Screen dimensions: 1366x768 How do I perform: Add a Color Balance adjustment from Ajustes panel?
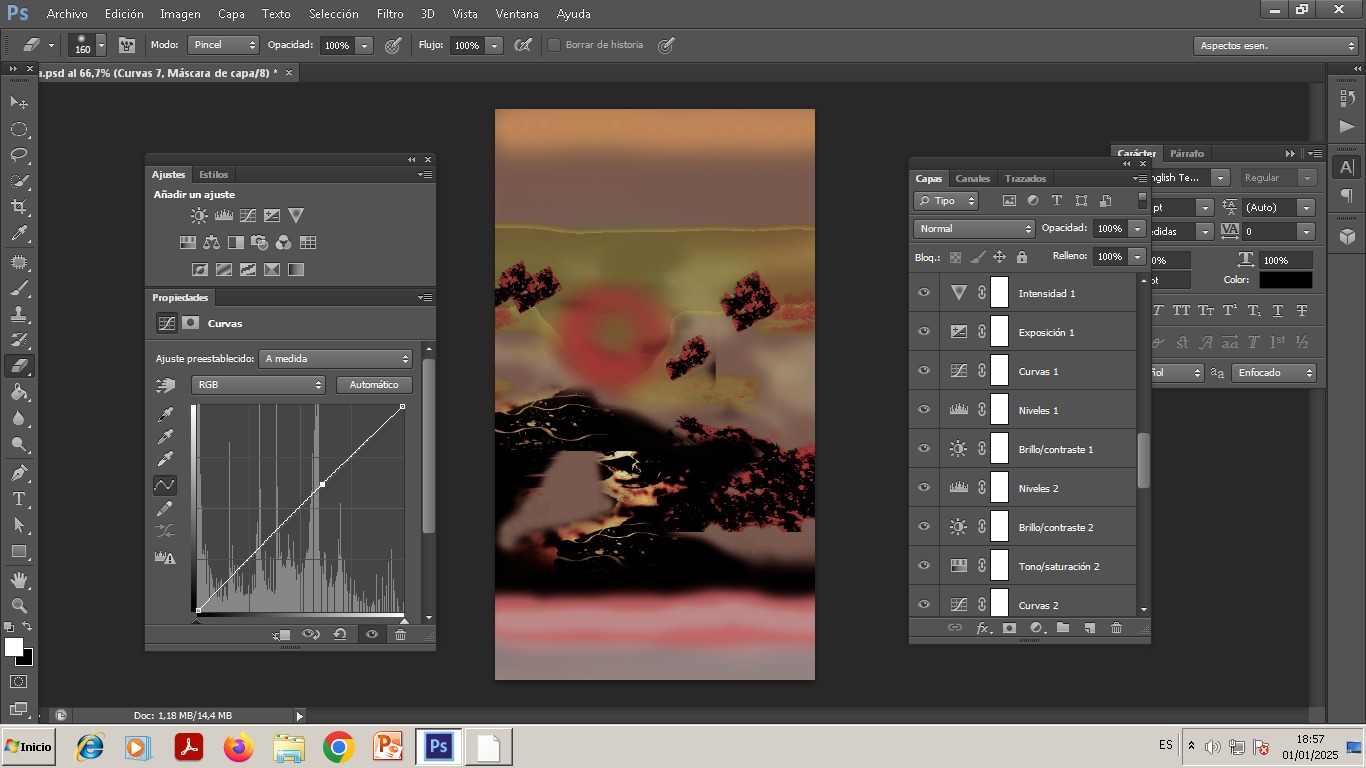[212, 242]
